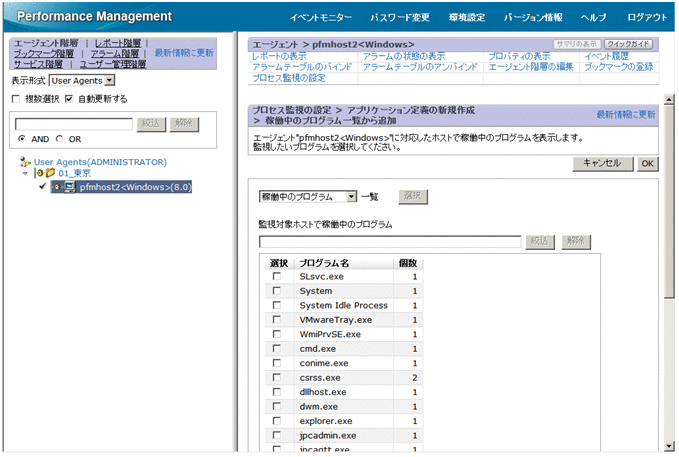Switch to ブックマーク階層 tab
Screen dimensions: 679x457
click(x=44, y=54)
